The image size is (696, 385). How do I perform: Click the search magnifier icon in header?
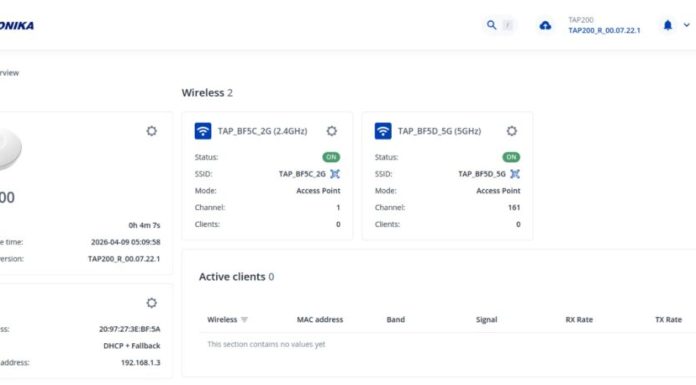(491, 25)
